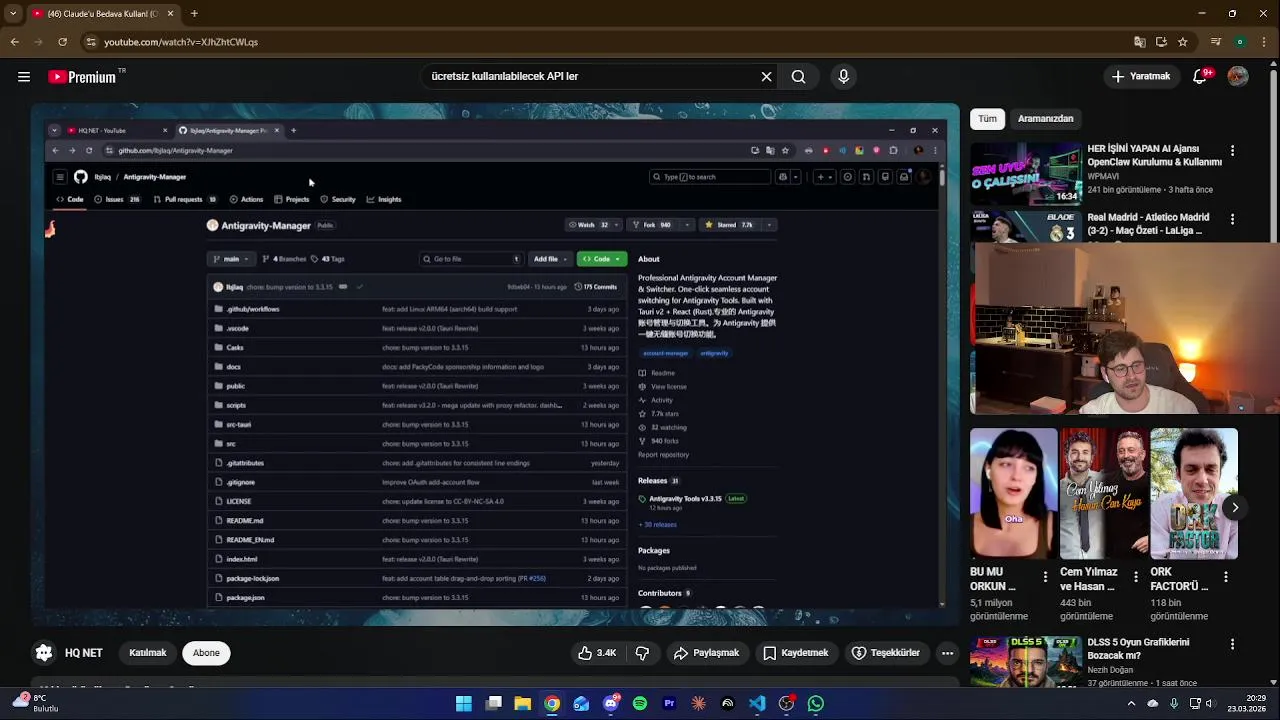
Task: Open the DLSS 5 Oyun Grafiklerini video title
Action: point(1138,649)
